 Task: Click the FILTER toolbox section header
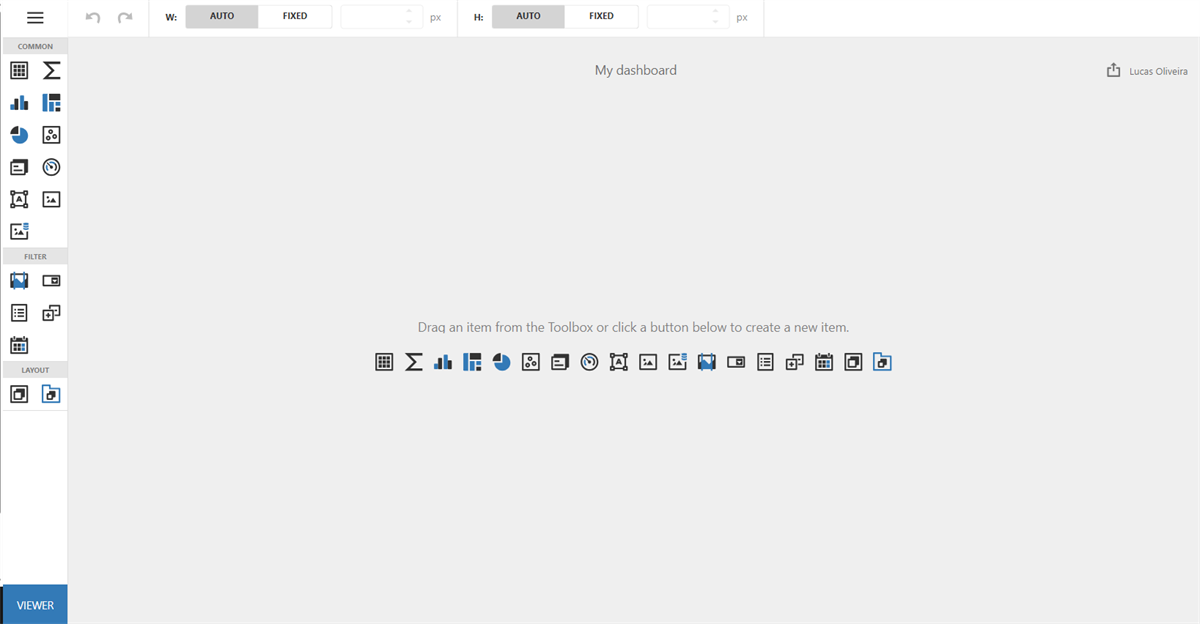point(35,256)
